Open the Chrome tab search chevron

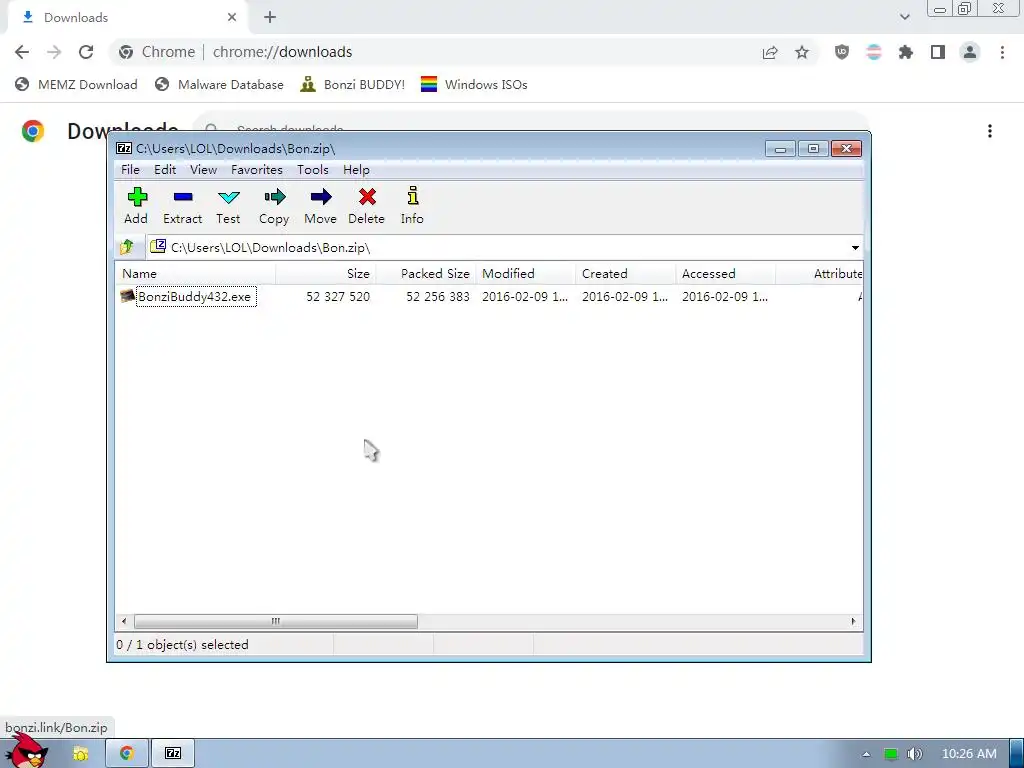[904, 17]
